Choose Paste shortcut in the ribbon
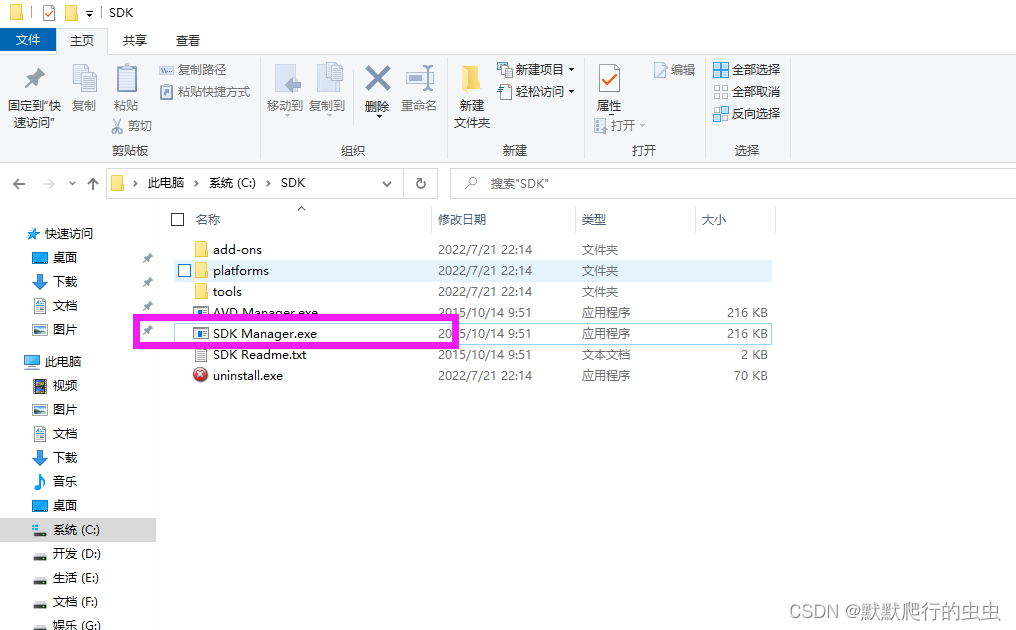1016x630 pixels. coord(205,91)
